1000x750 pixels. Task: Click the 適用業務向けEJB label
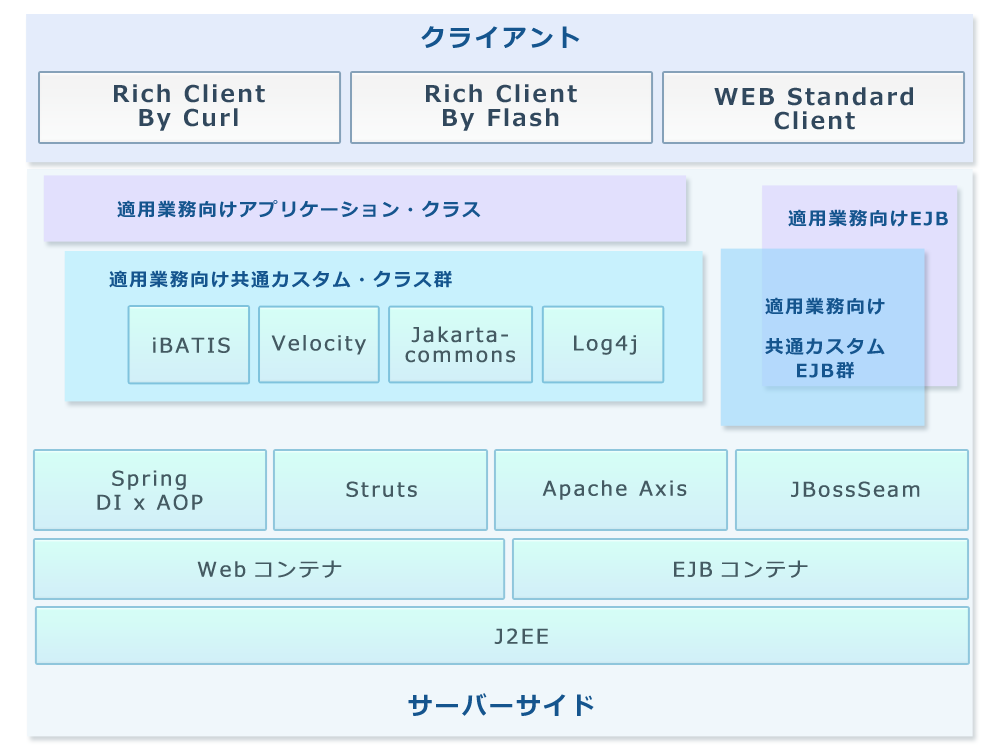tap(868, 219)
